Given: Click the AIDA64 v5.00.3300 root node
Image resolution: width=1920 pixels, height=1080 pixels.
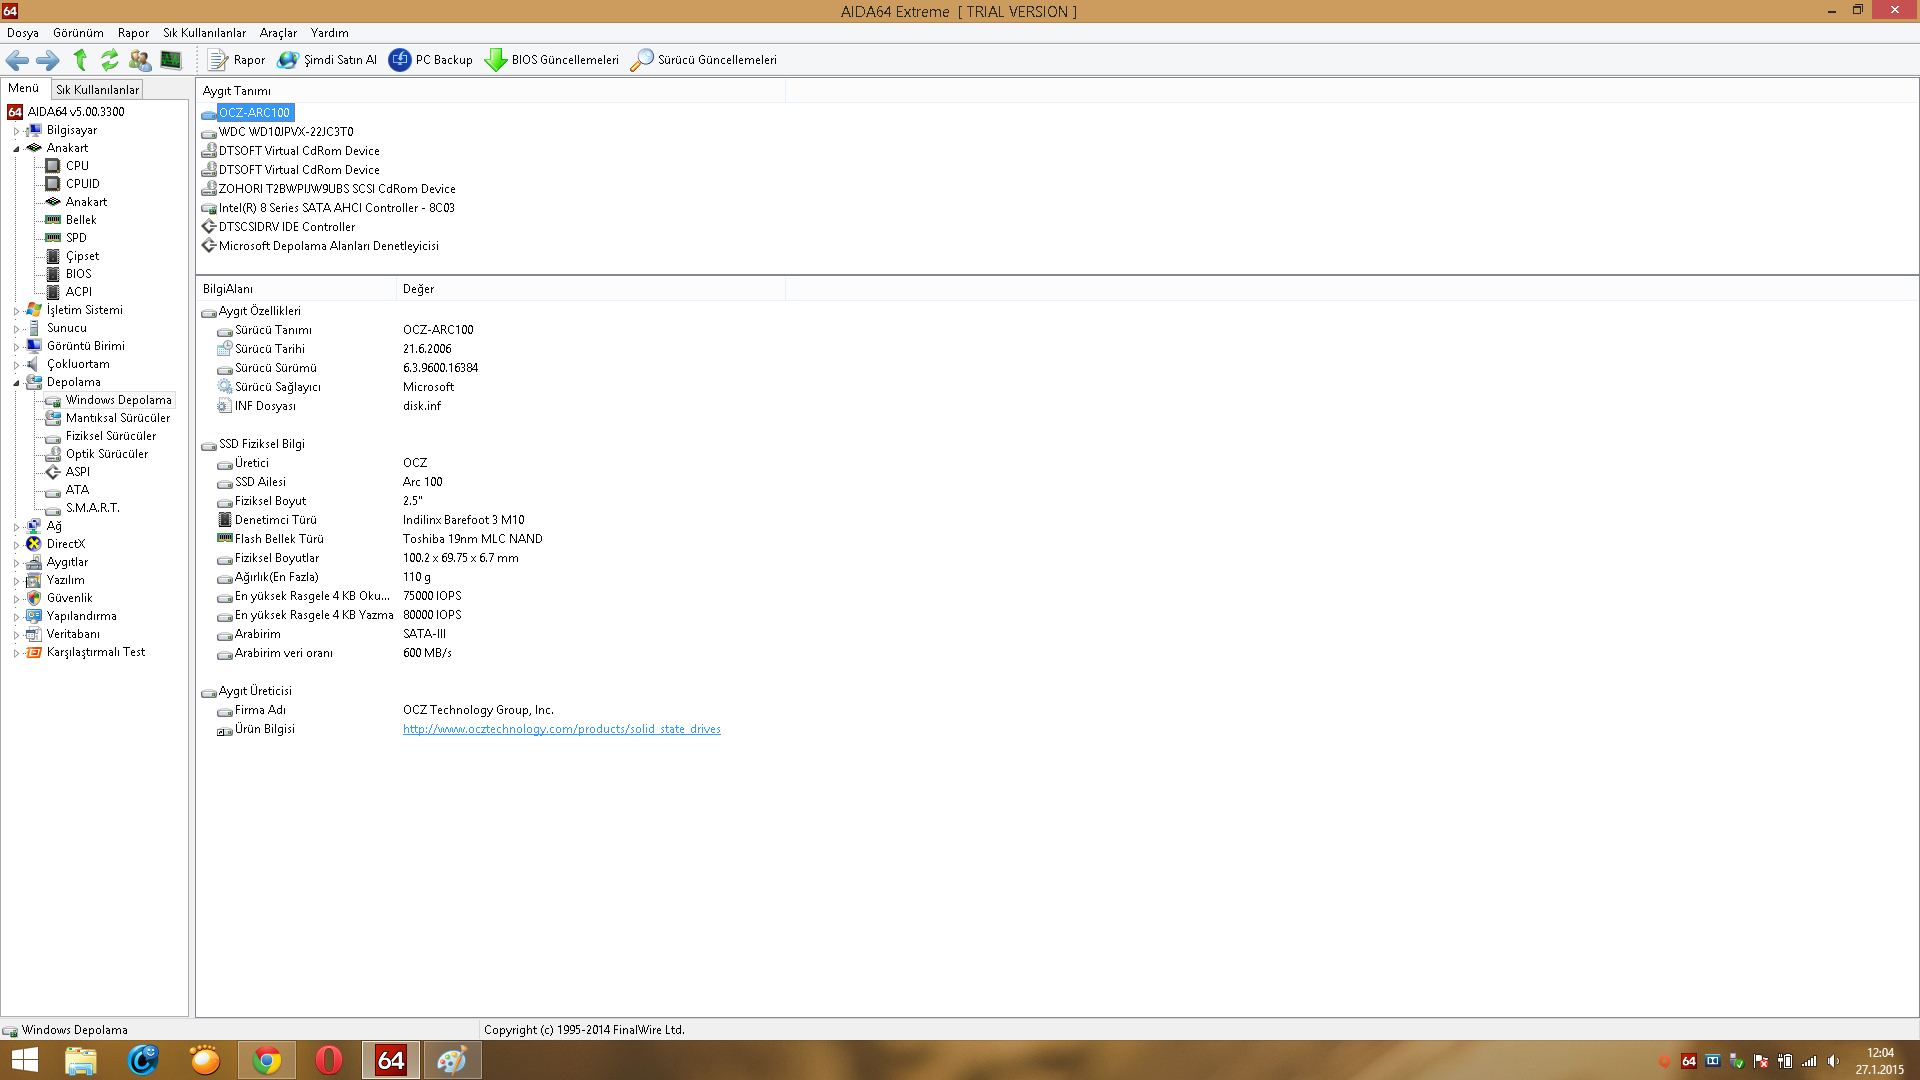Looking at the screenshot, I should click(x=76, y=112).
